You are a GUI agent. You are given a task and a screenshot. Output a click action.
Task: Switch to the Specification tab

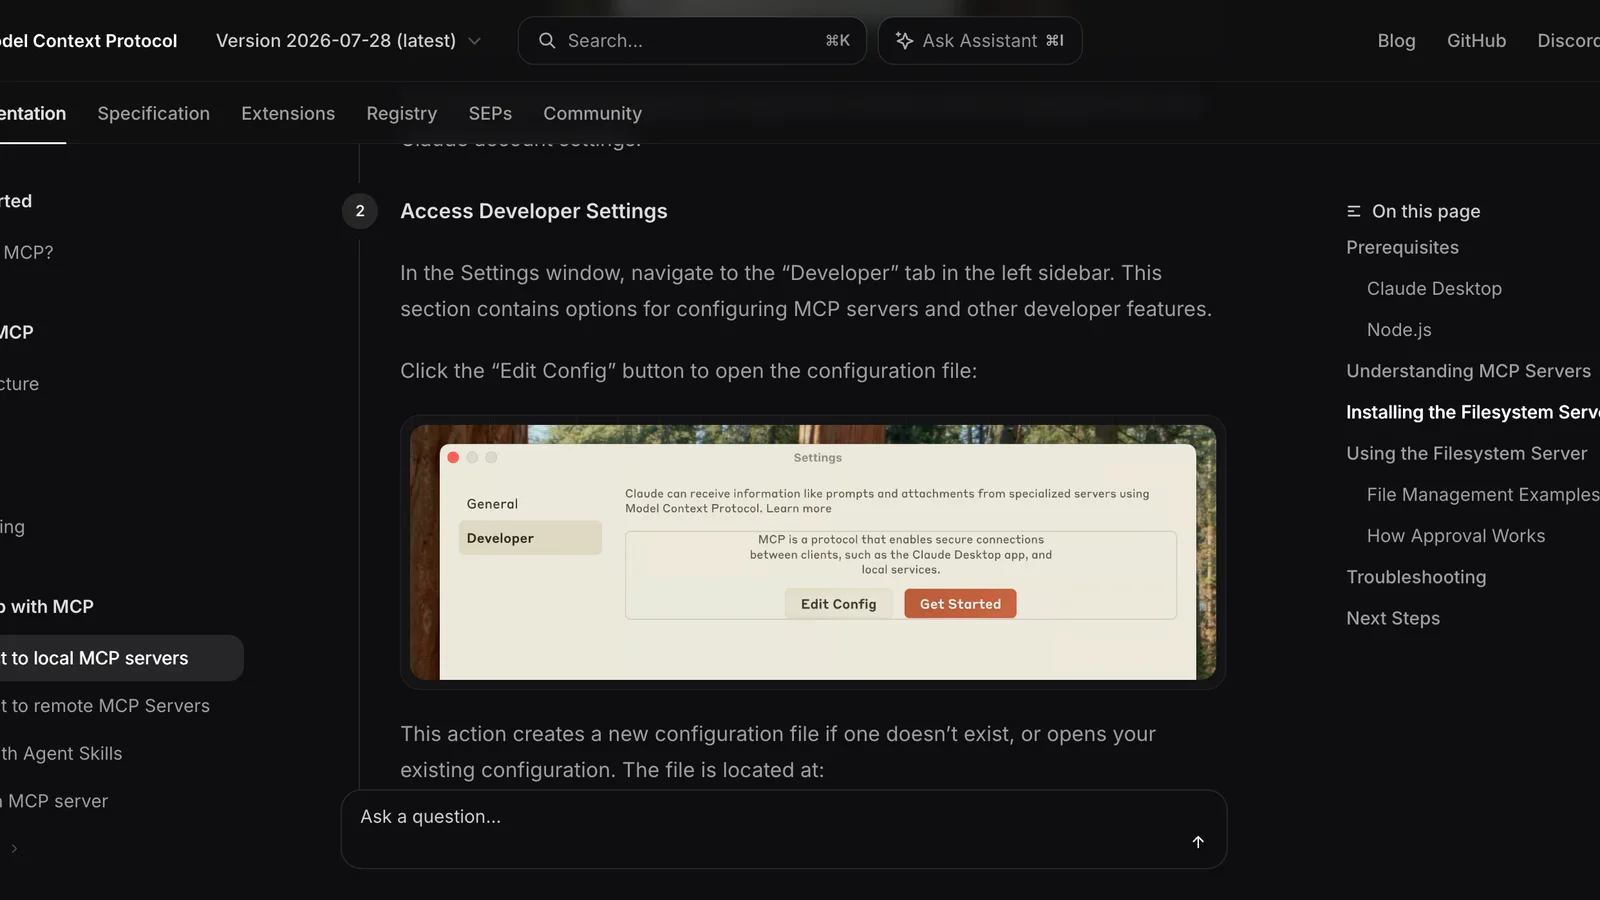(x=154, y=114)
